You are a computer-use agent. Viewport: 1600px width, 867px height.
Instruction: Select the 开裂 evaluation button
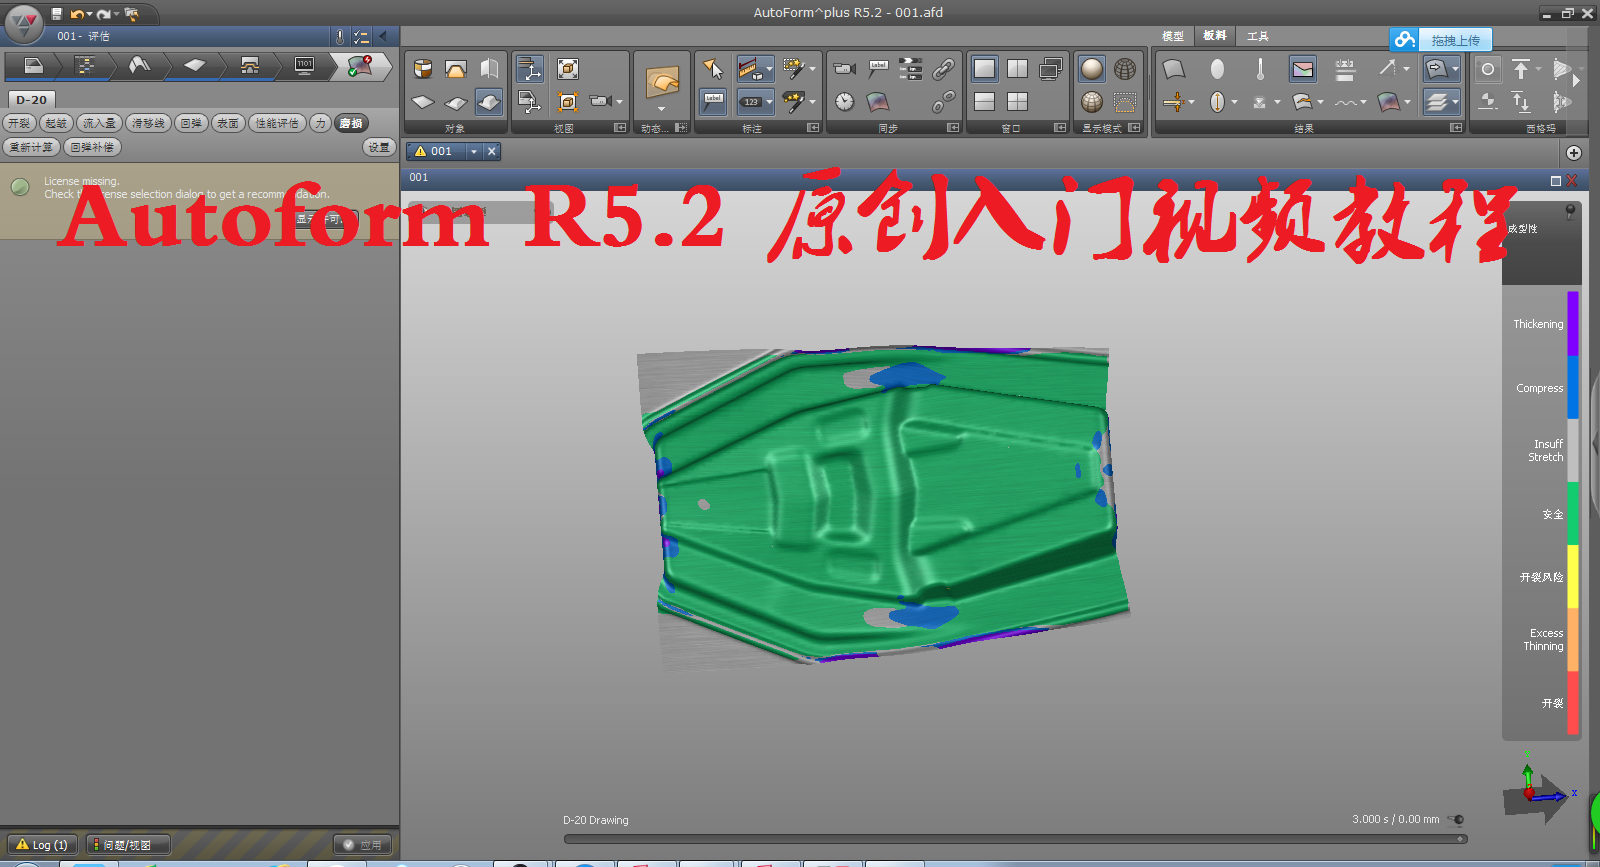click(19, 123)
